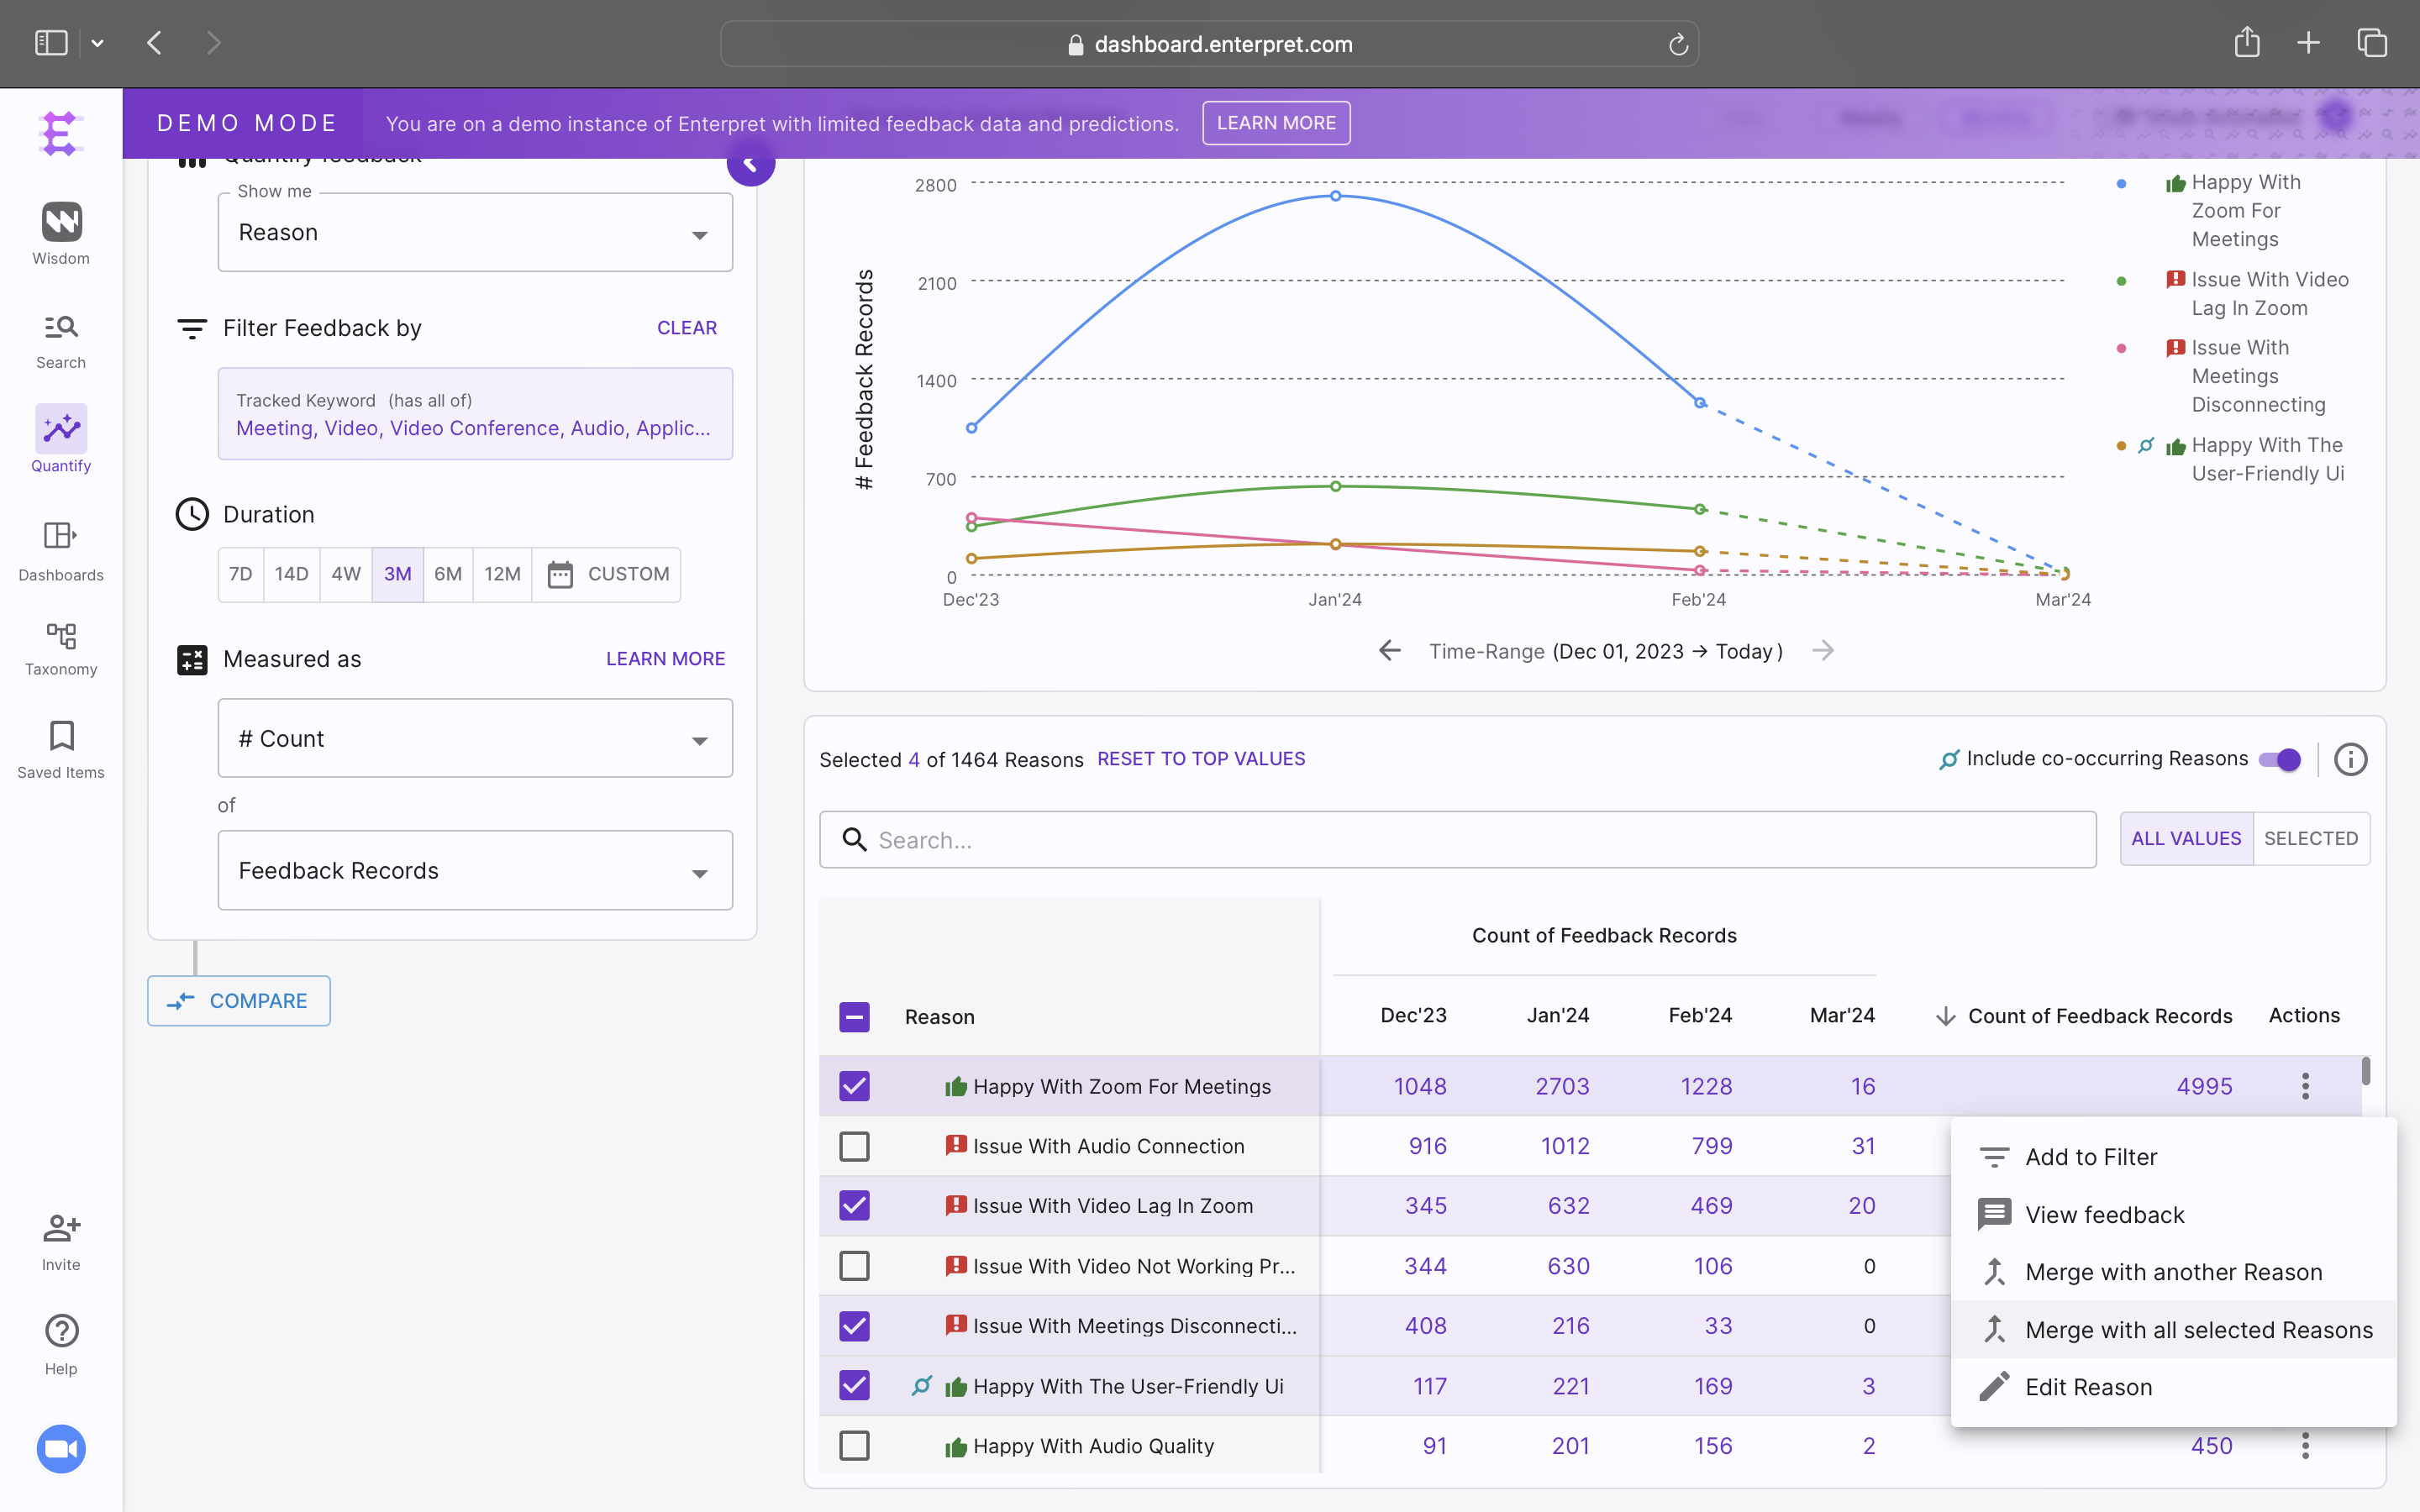Click RESET TO TOP VALUES link
2420x1512 pixels.
point(1201,759)
